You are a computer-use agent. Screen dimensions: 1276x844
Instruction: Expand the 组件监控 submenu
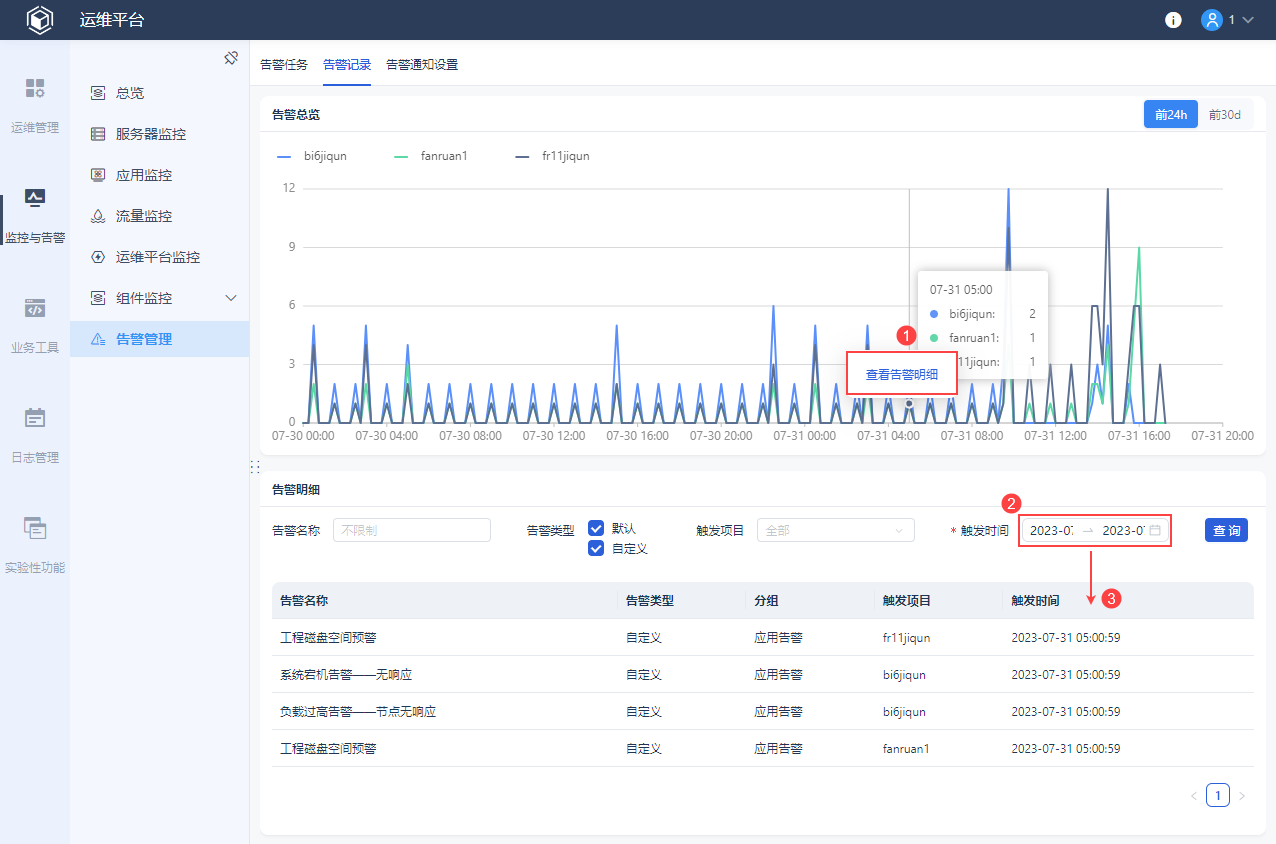(x=231, y=298)
